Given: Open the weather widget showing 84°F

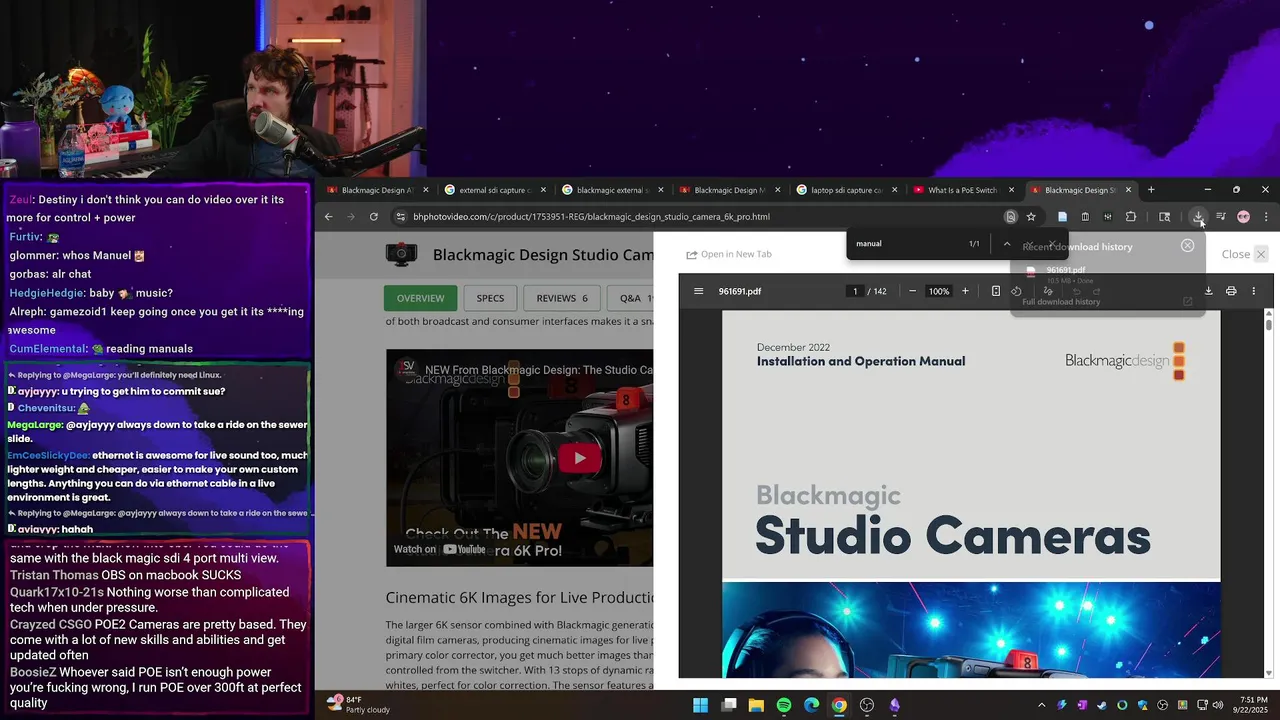Looking at the screenshot, I should (358, 705).
